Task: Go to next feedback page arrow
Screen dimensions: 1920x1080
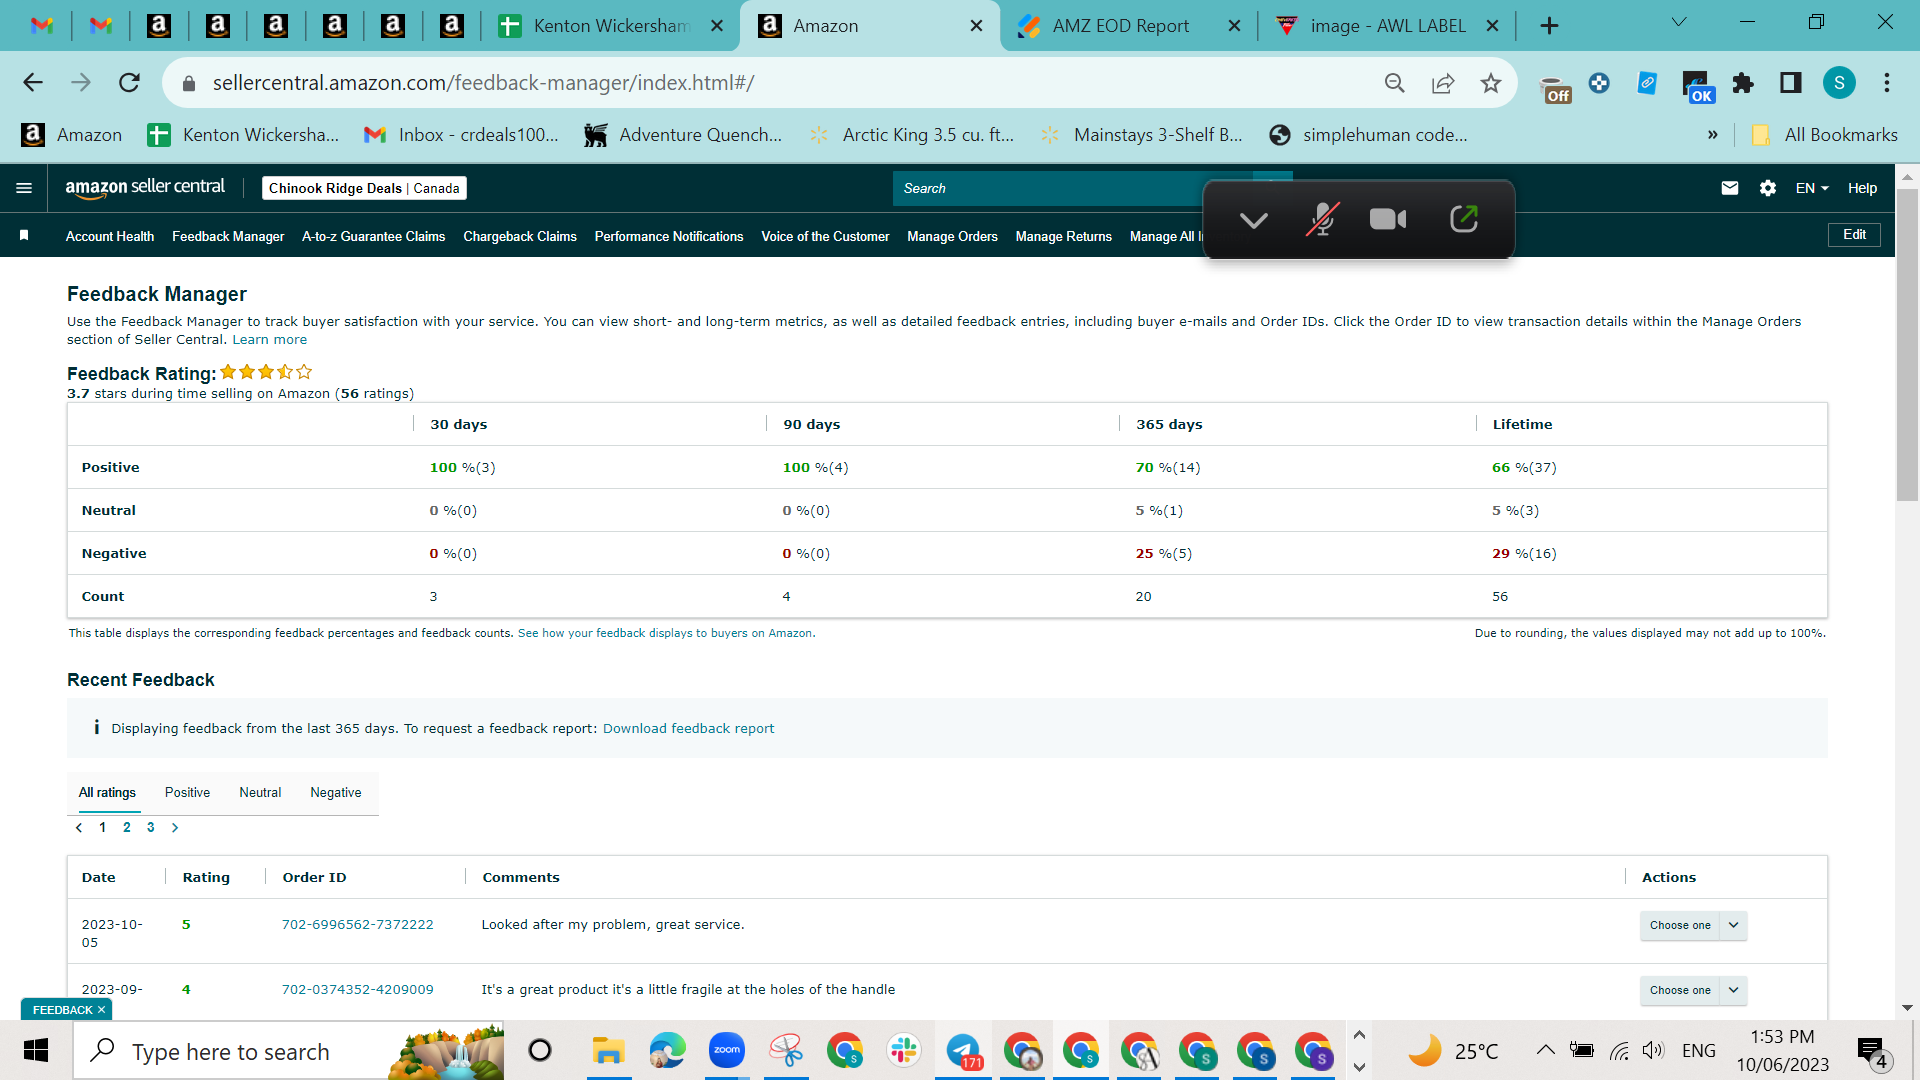Action: point(175,827)
